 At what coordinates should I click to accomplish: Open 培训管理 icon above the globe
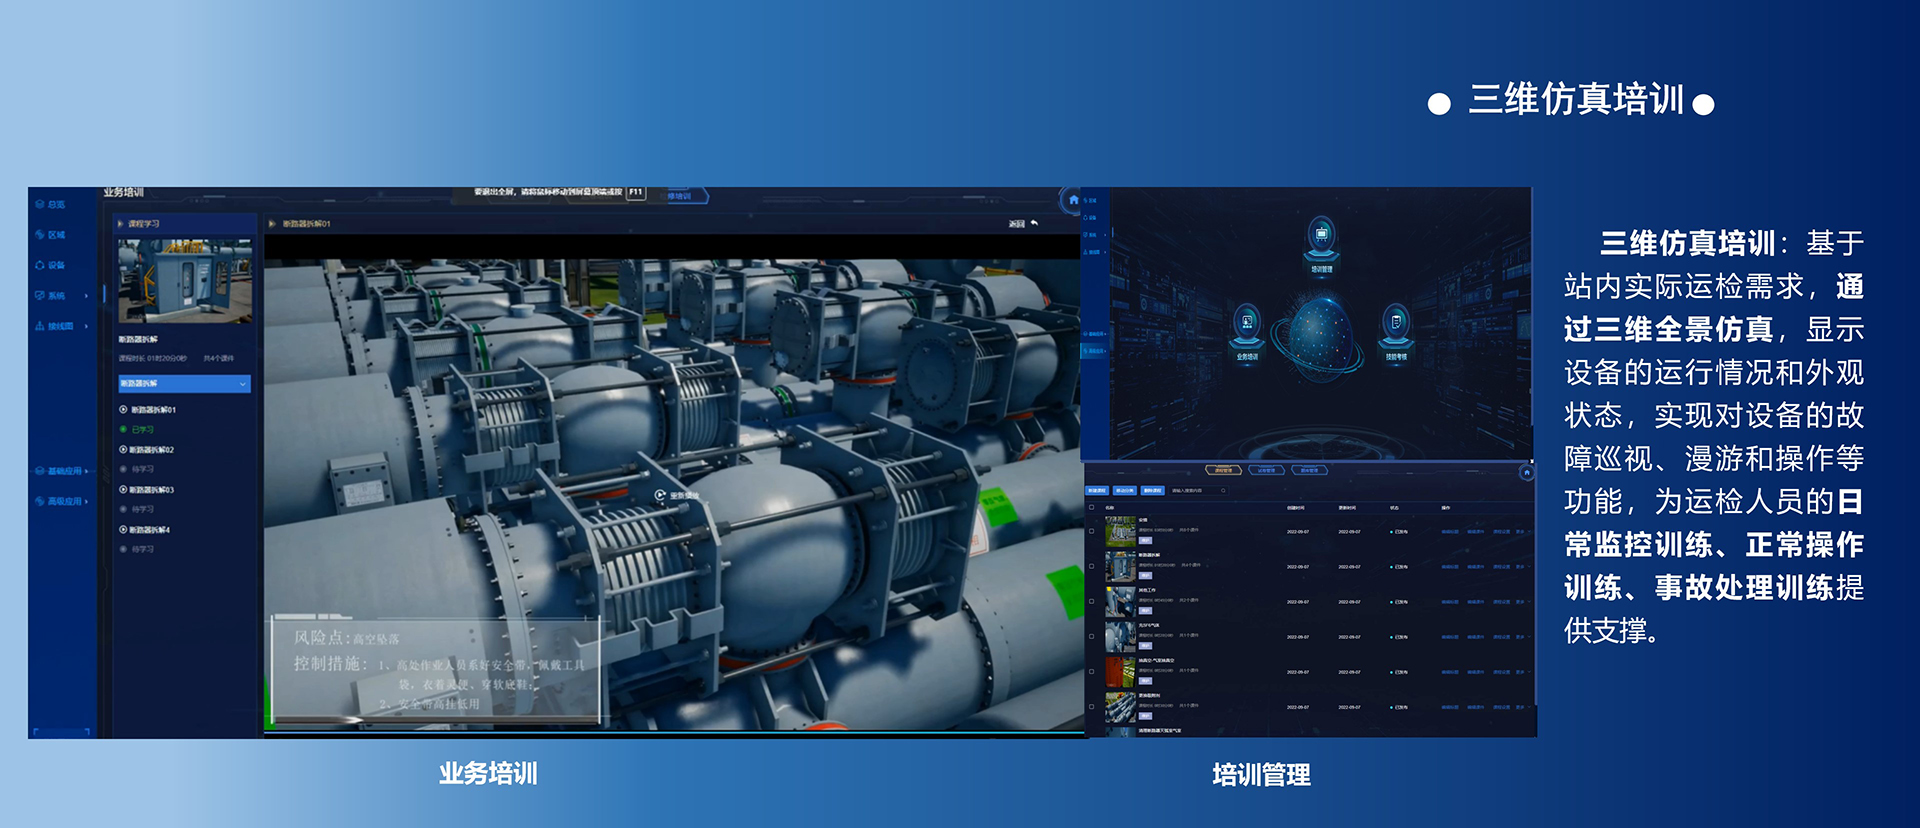1321,238
